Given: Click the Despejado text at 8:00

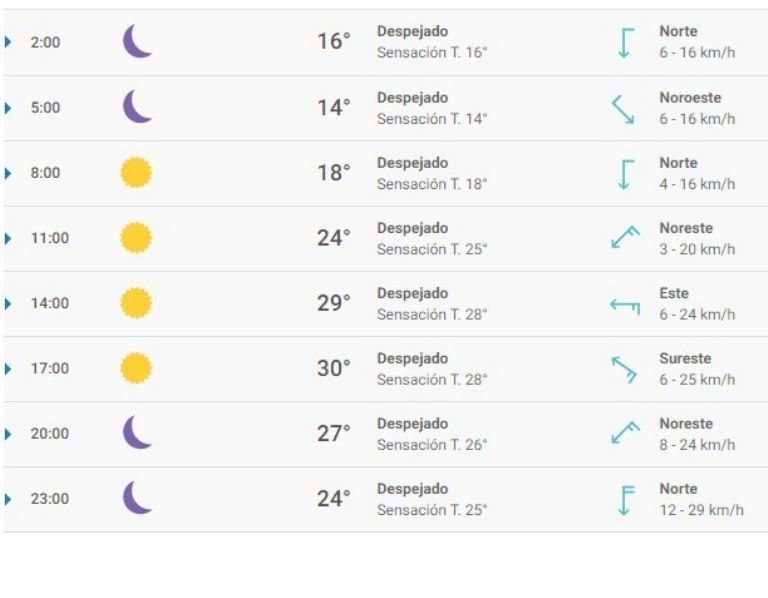Looking at the screenshot, I should click(412, 163).
